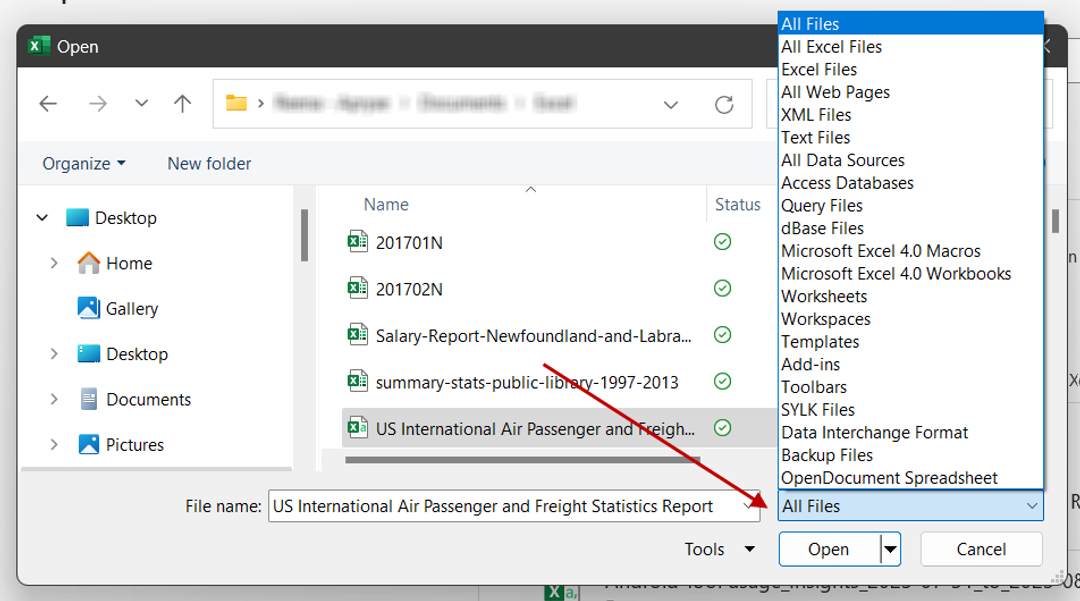Expand the Home sidebar item
This screenshot has height=601, width=1080.
(55, 263)
